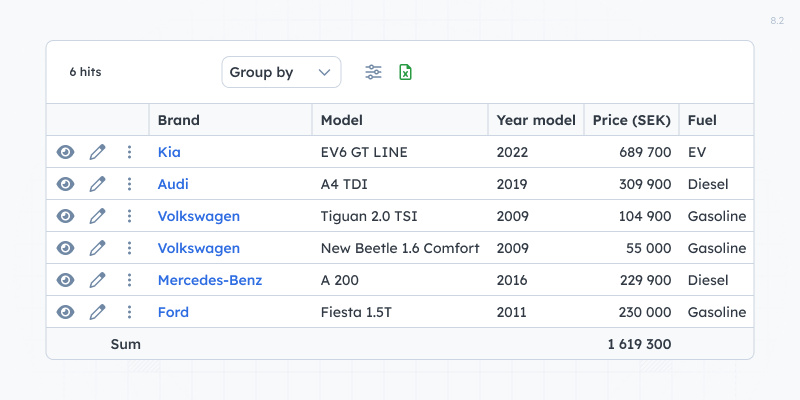This screenshot has width=800, height=400.
Task: View the New Beetle row eye icon
Action: click(x=65, y=248)
